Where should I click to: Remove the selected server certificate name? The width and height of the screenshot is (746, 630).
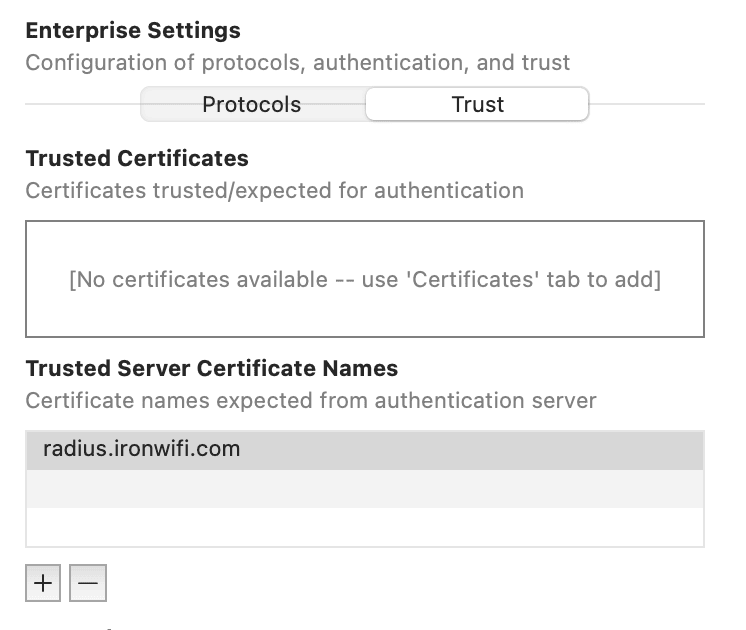pyautogui.click(x=88, y=583)
